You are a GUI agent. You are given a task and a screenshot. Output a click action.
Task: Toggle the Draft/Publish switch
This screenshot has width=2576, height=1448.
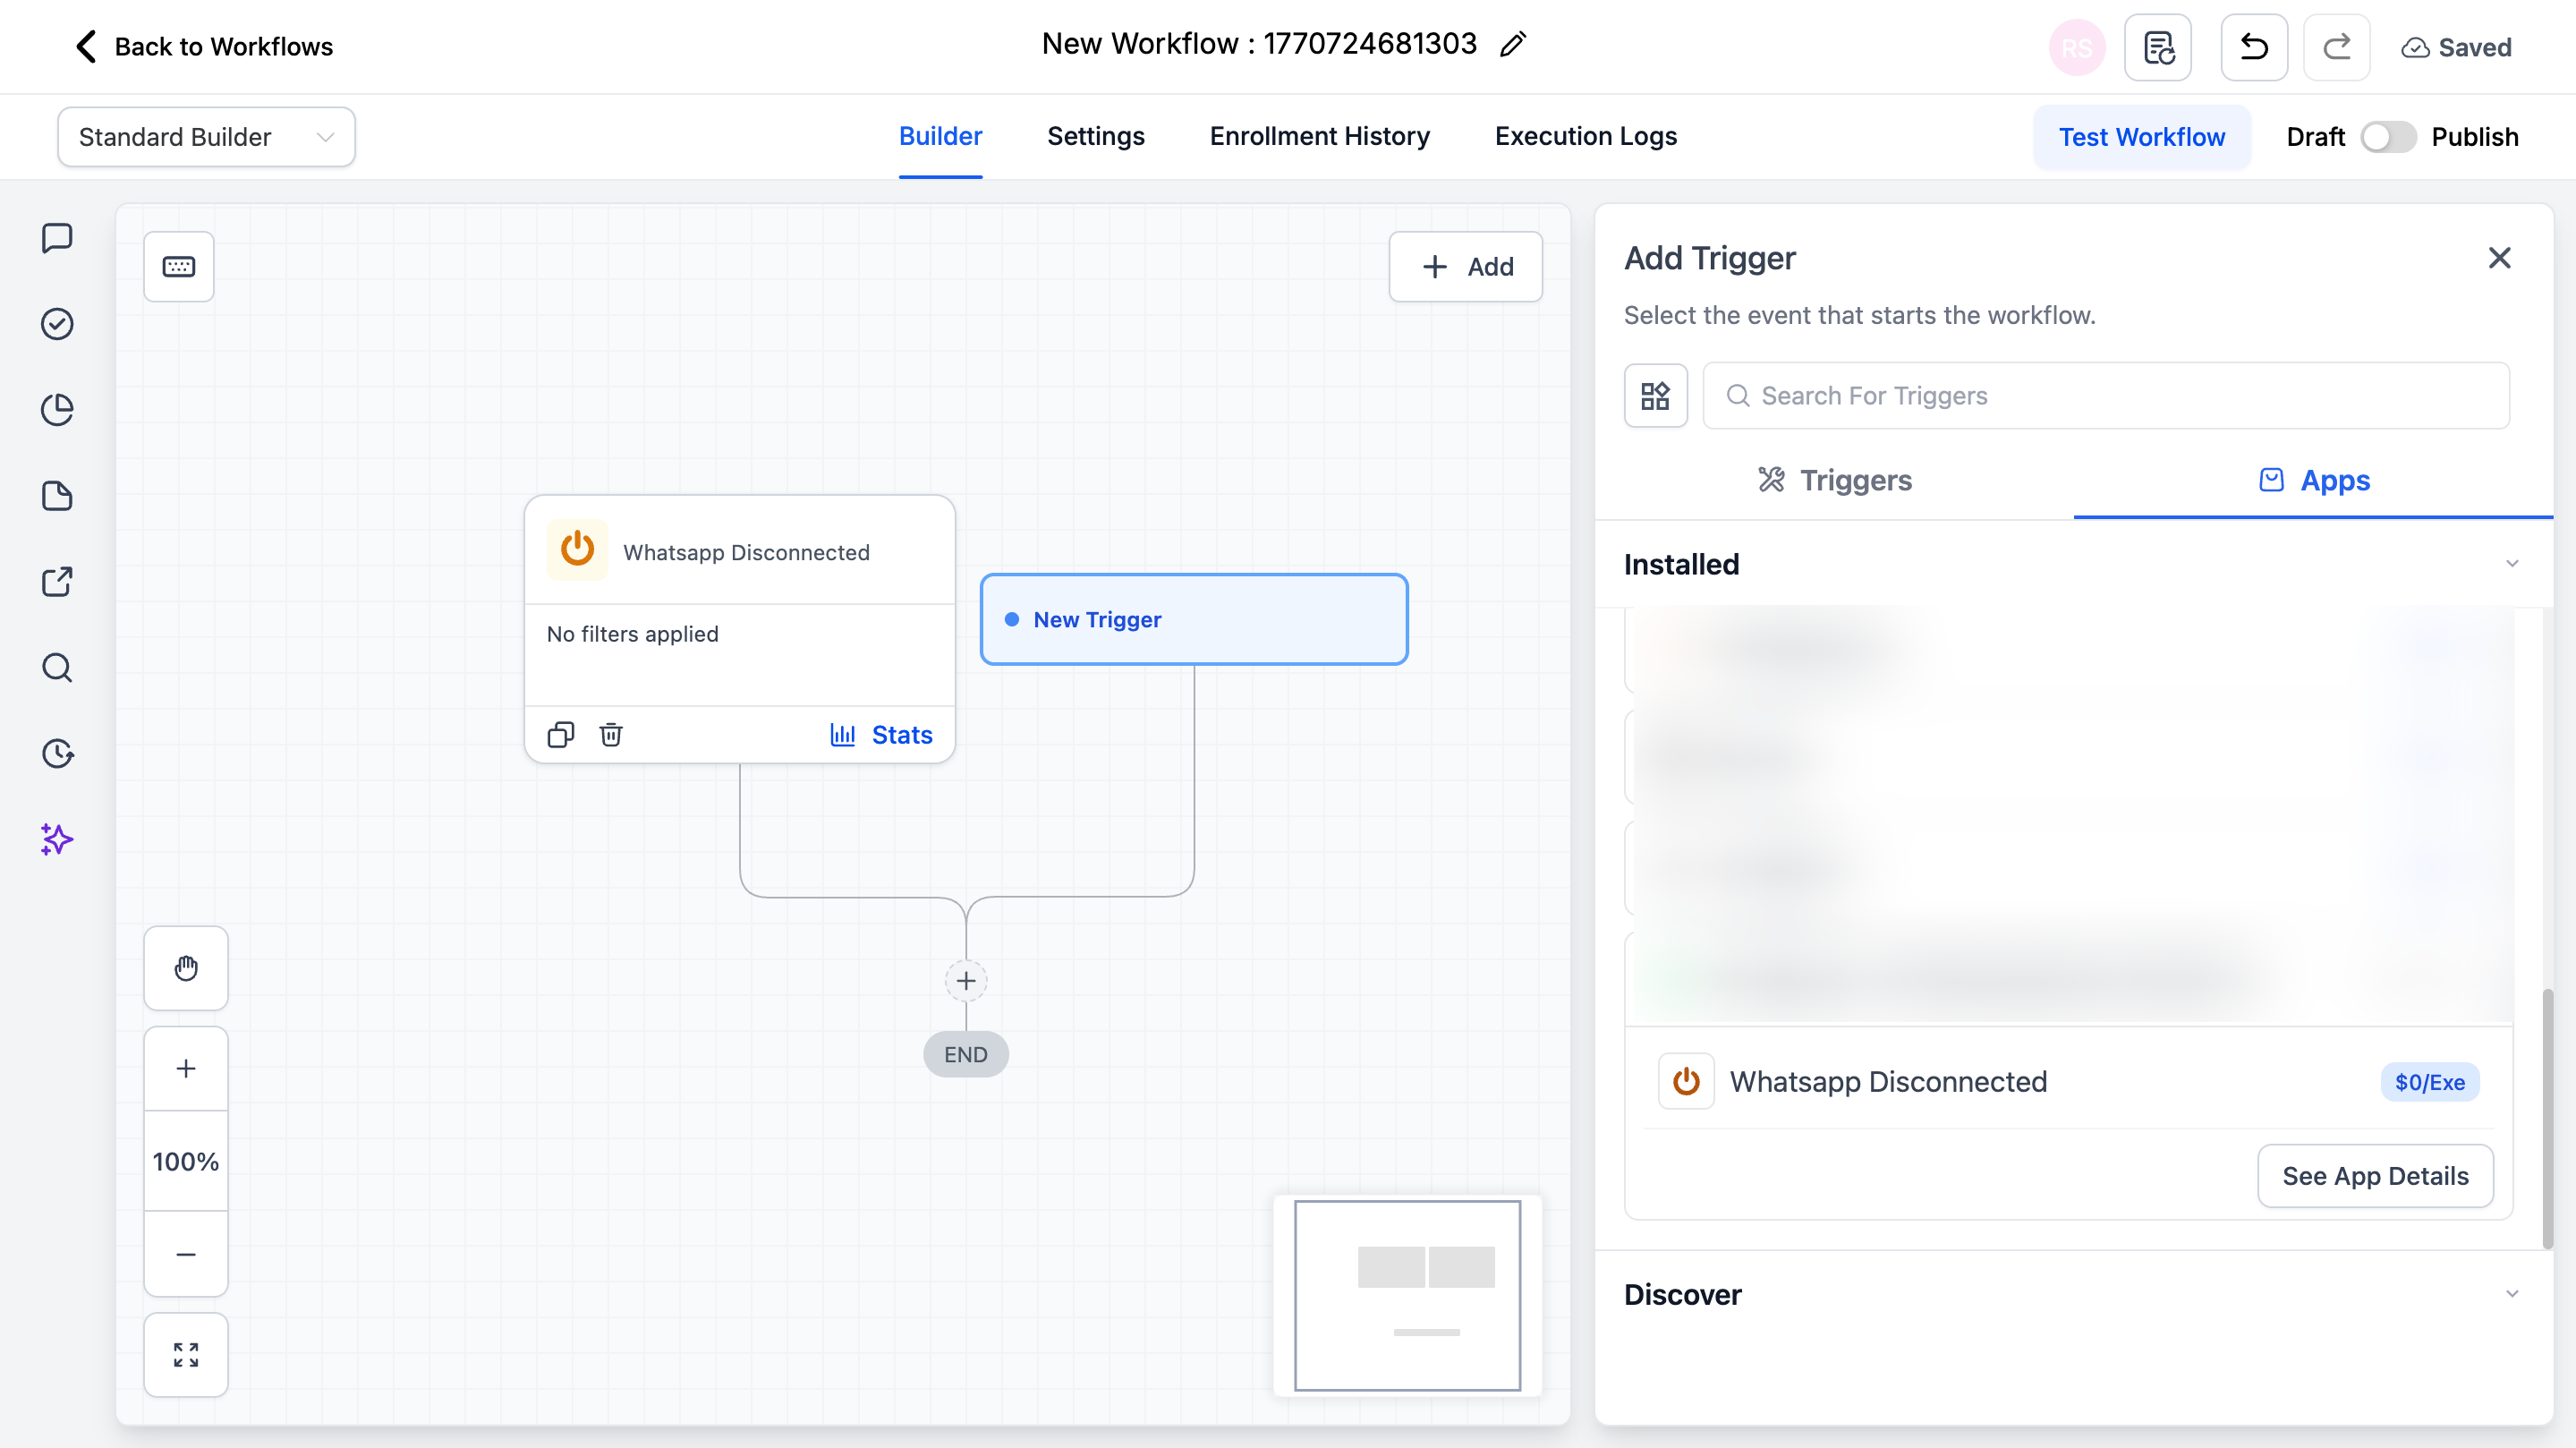(x=2388, y=137)
